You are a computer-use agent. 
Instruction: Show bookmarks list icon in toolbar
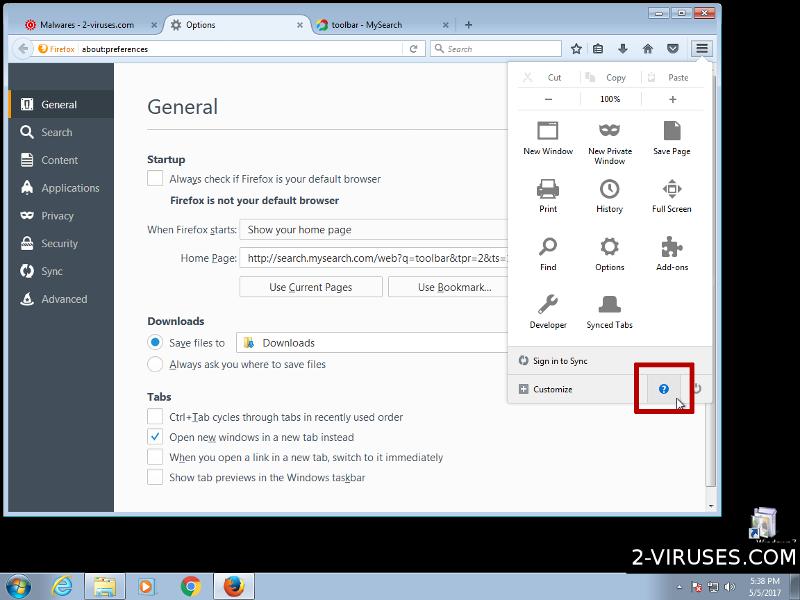(x=598, y=49)
